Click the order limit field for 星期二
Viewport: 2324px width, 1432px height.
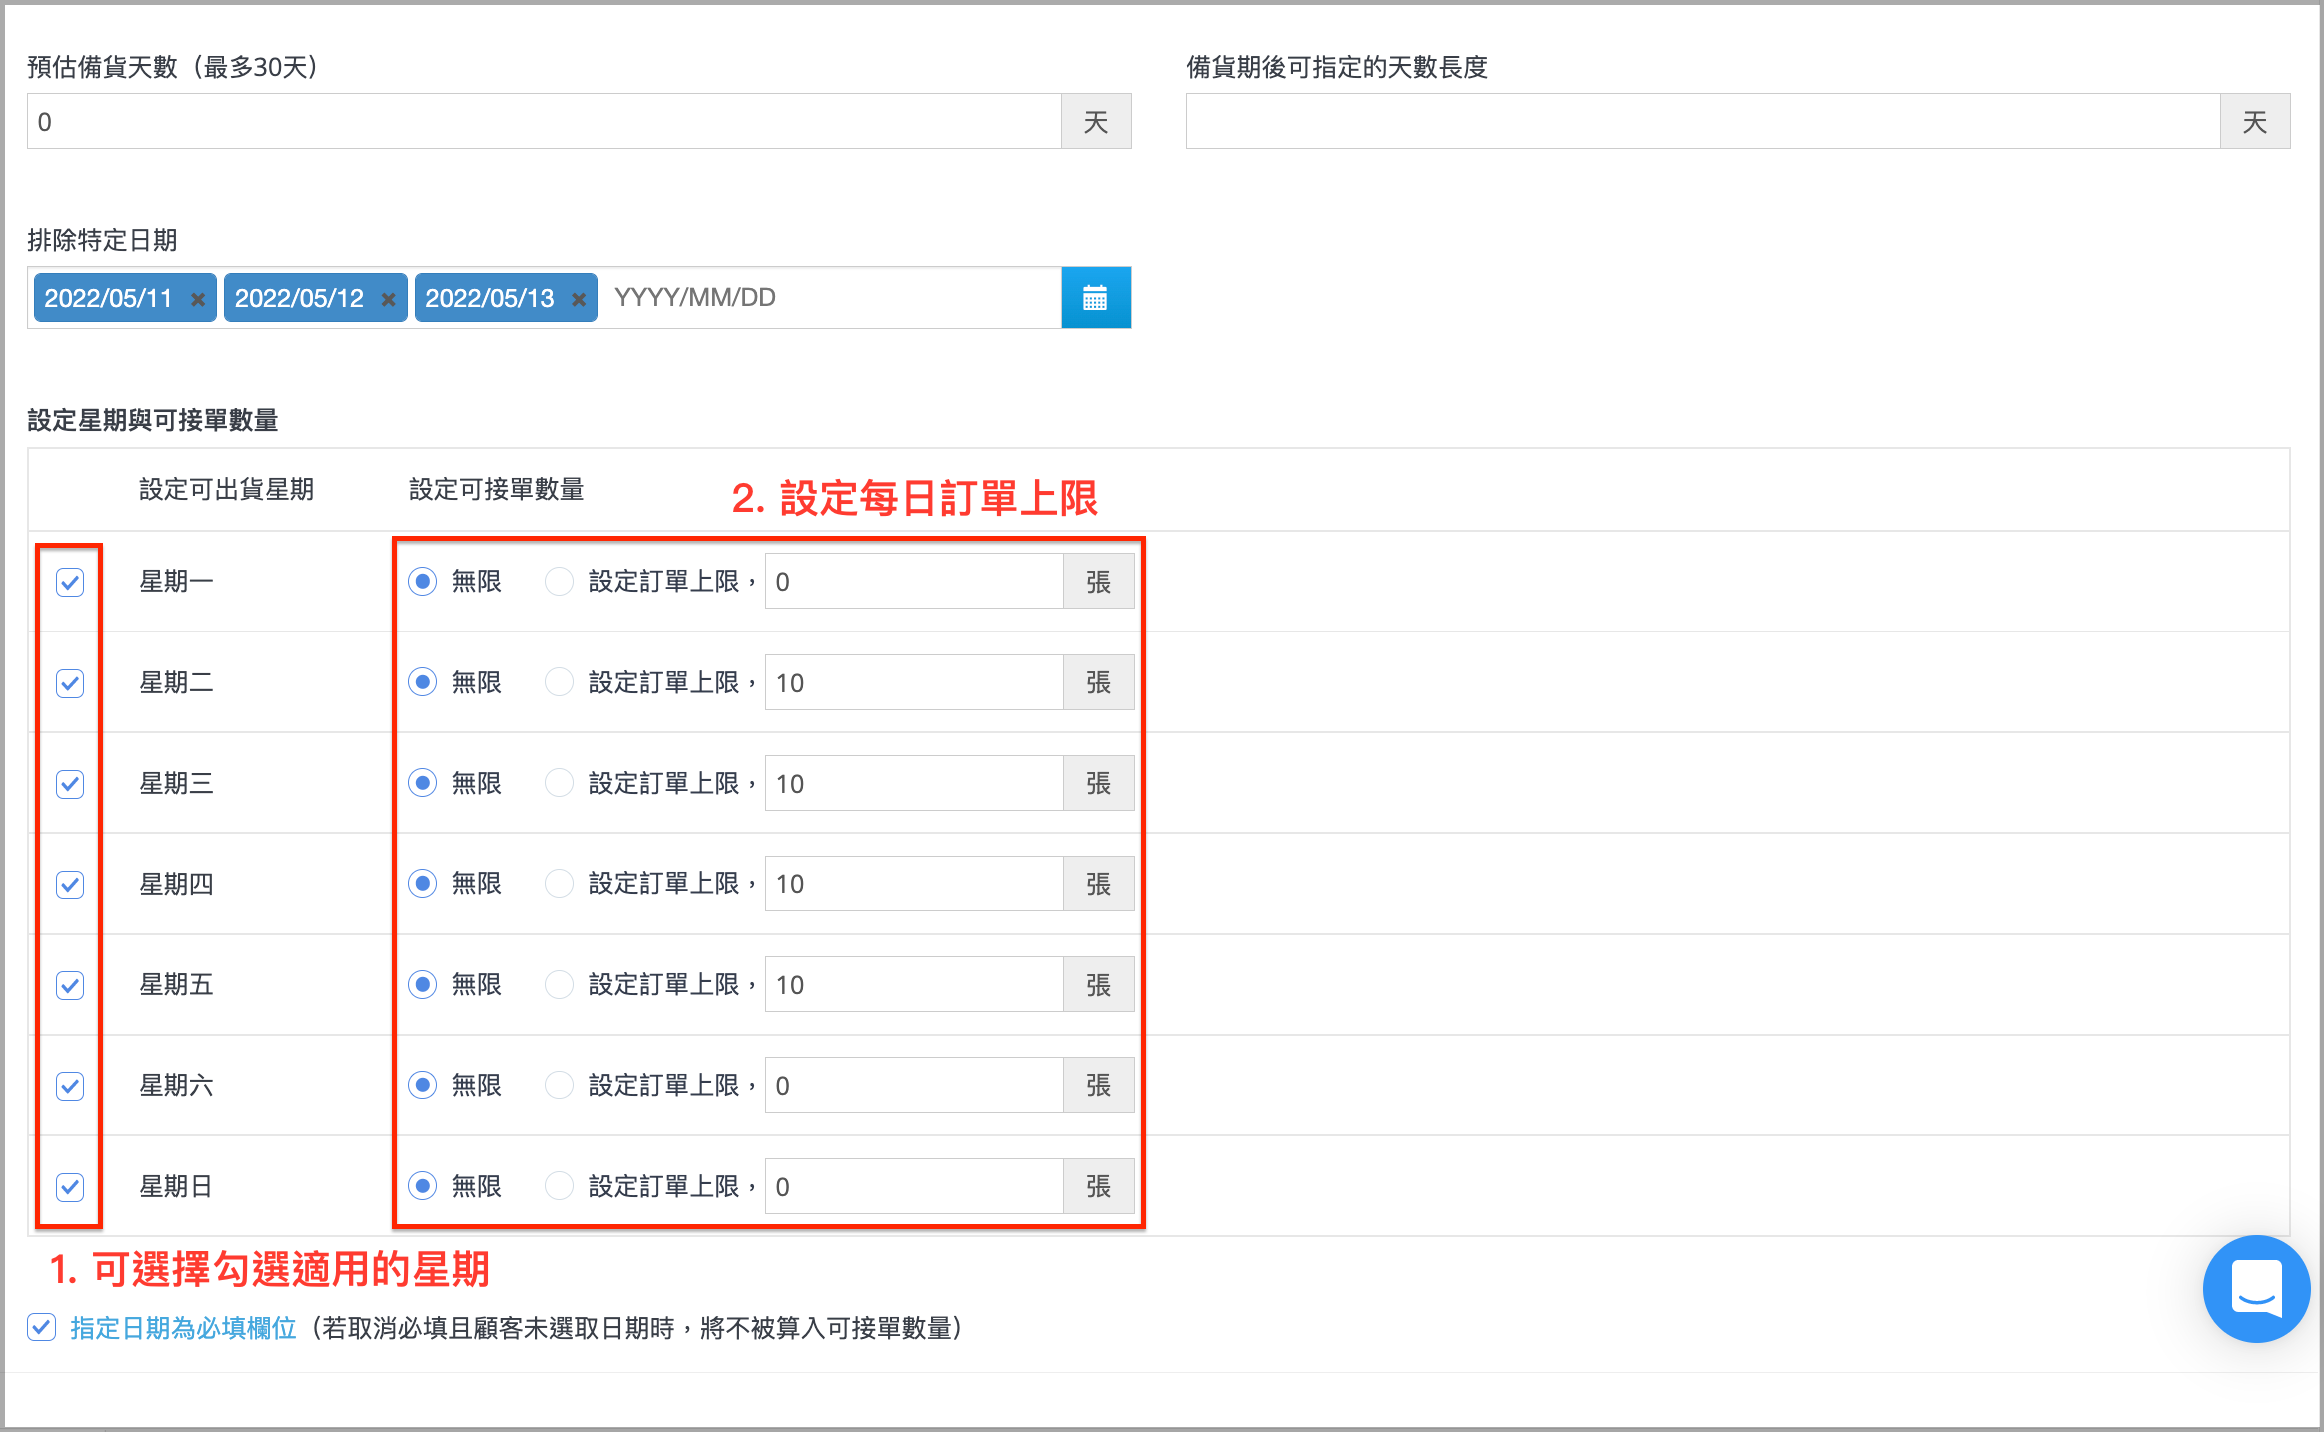(x=914, y=682)
